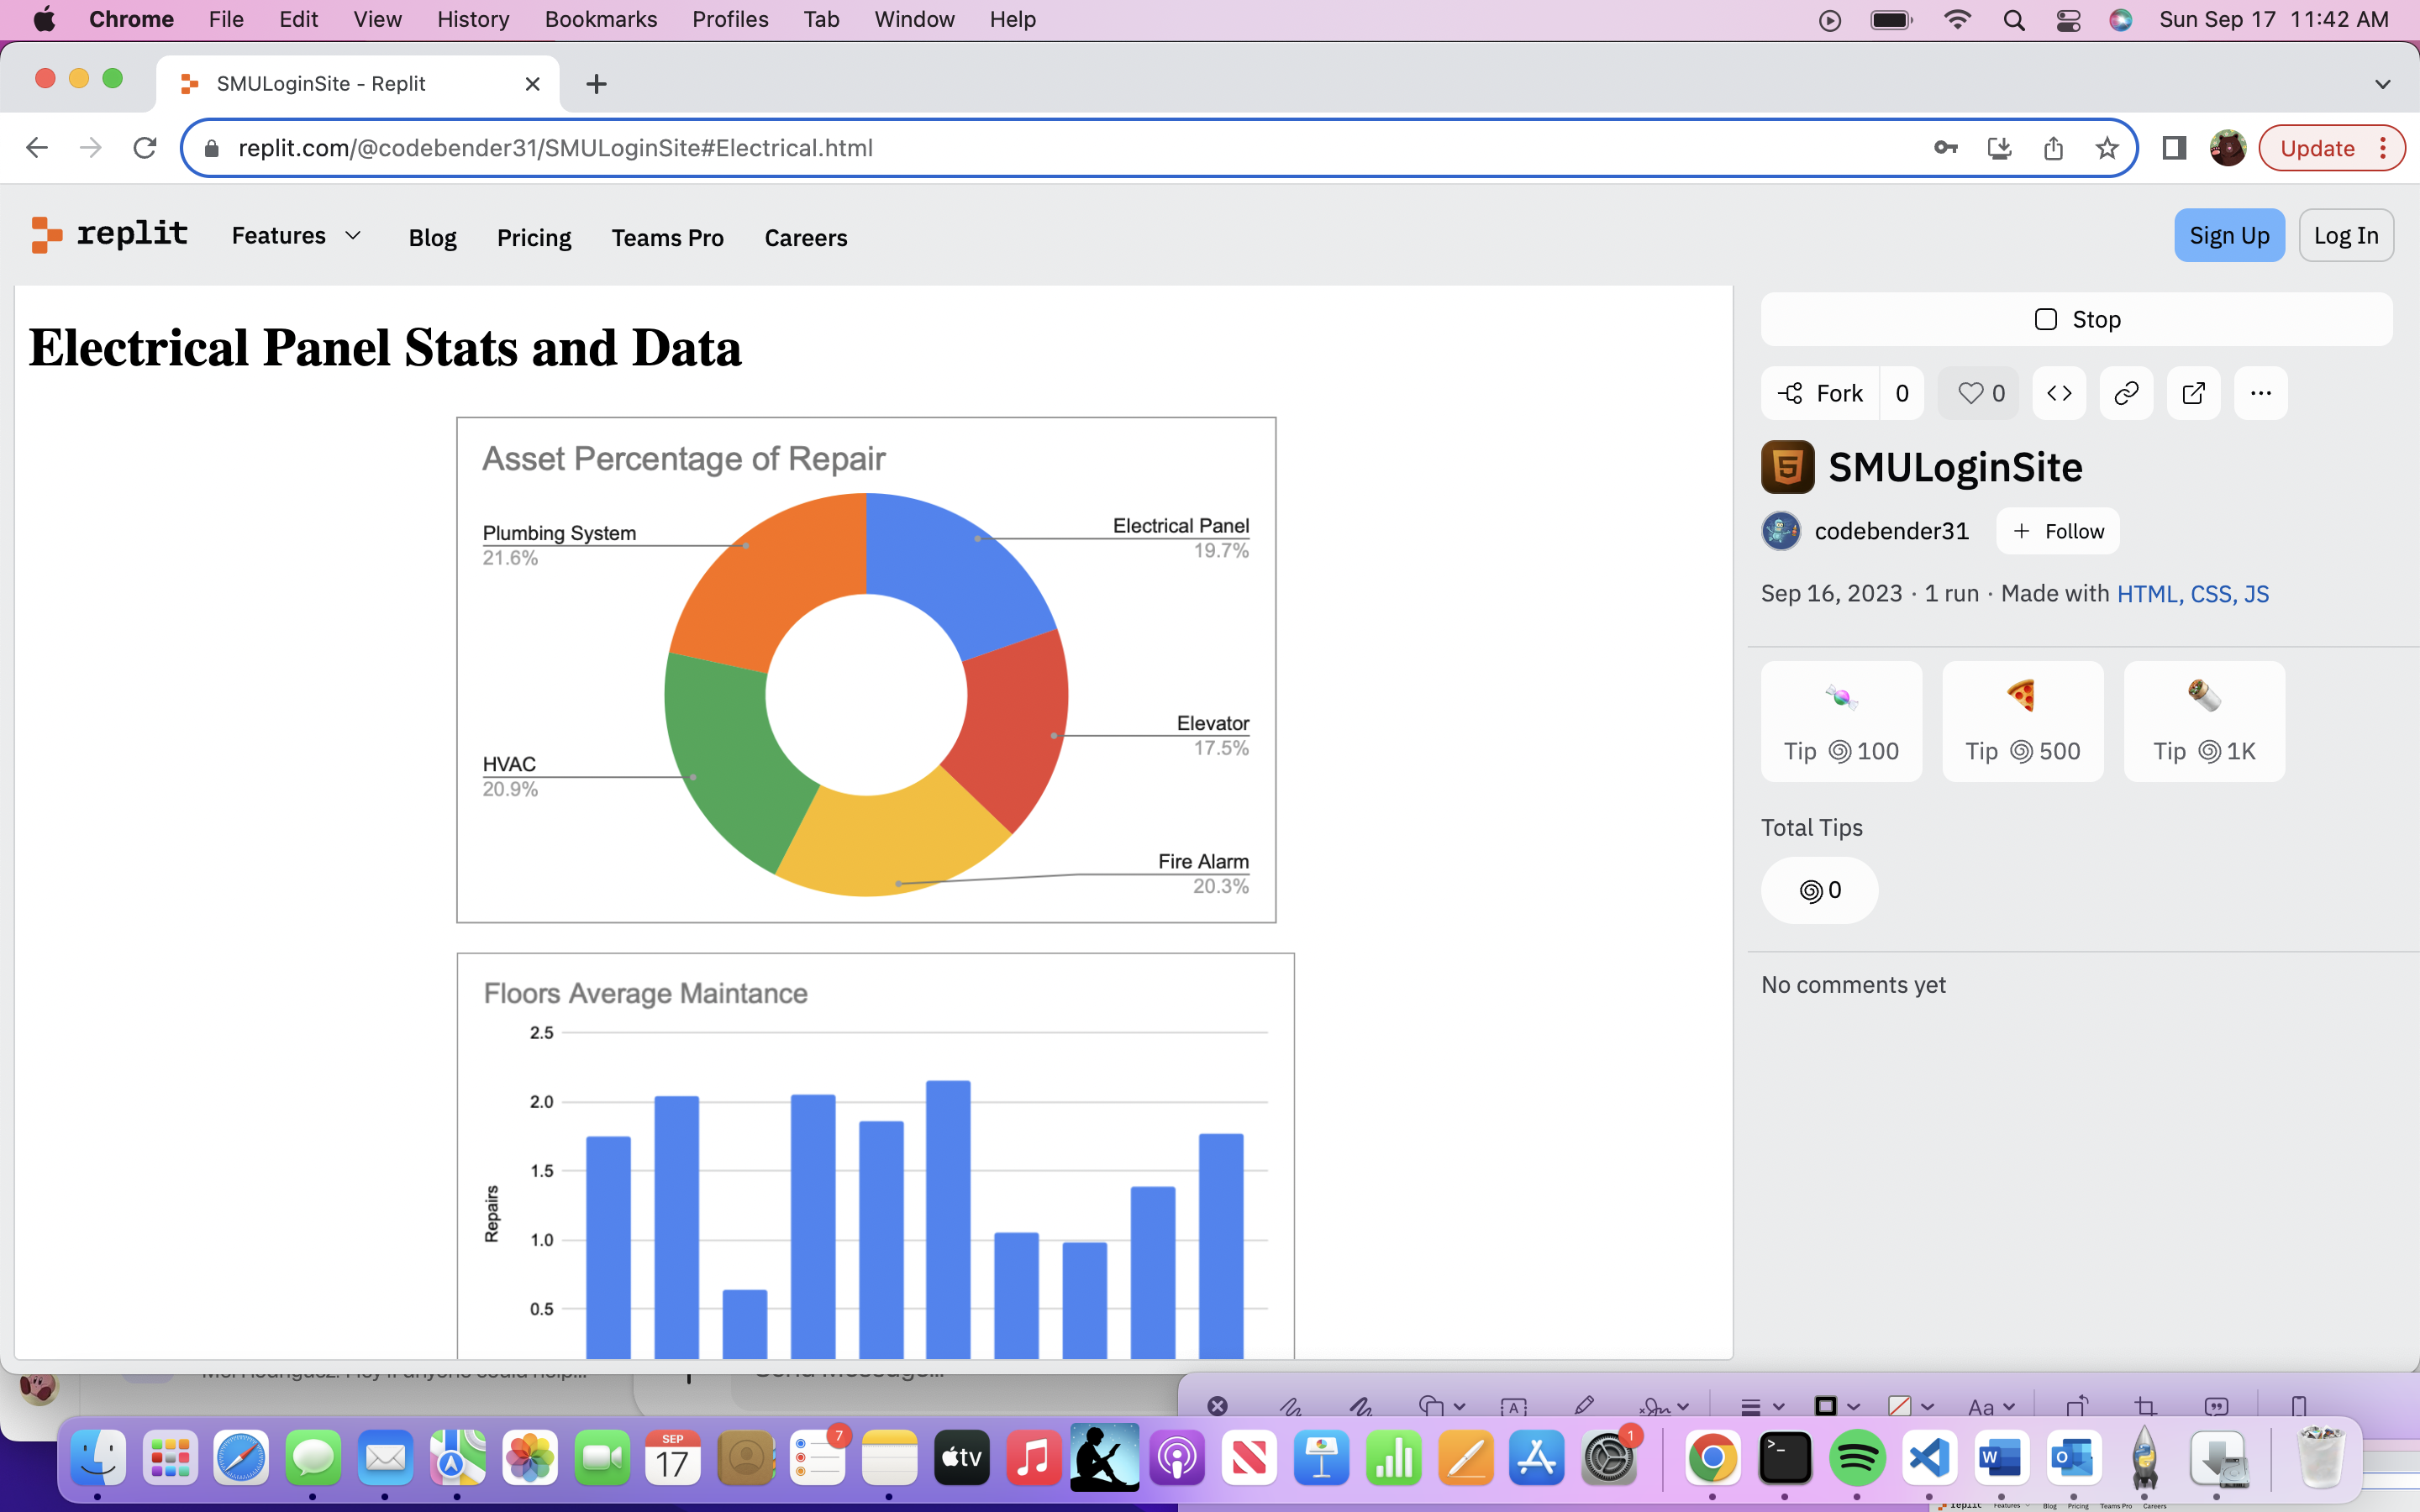Bookmark this page with star icon
The image size is (2420, 1512).
[x=2107, y=148]
